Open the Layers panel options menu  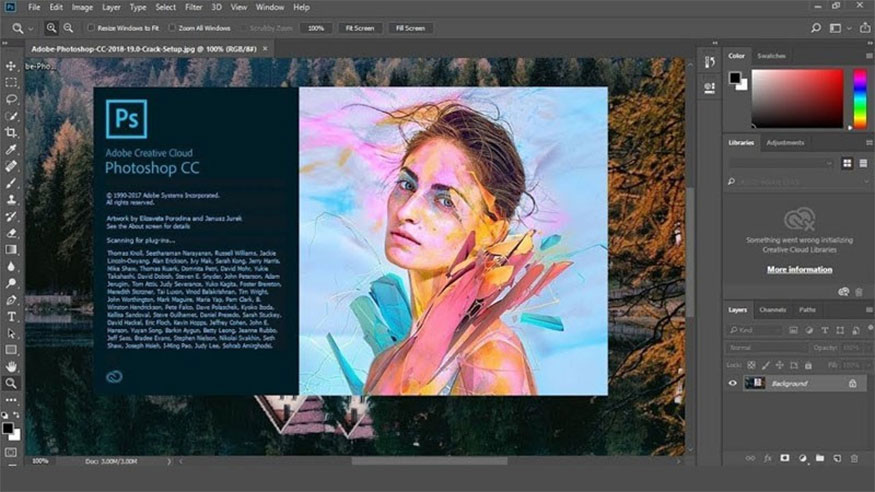(x=869, y=310)
